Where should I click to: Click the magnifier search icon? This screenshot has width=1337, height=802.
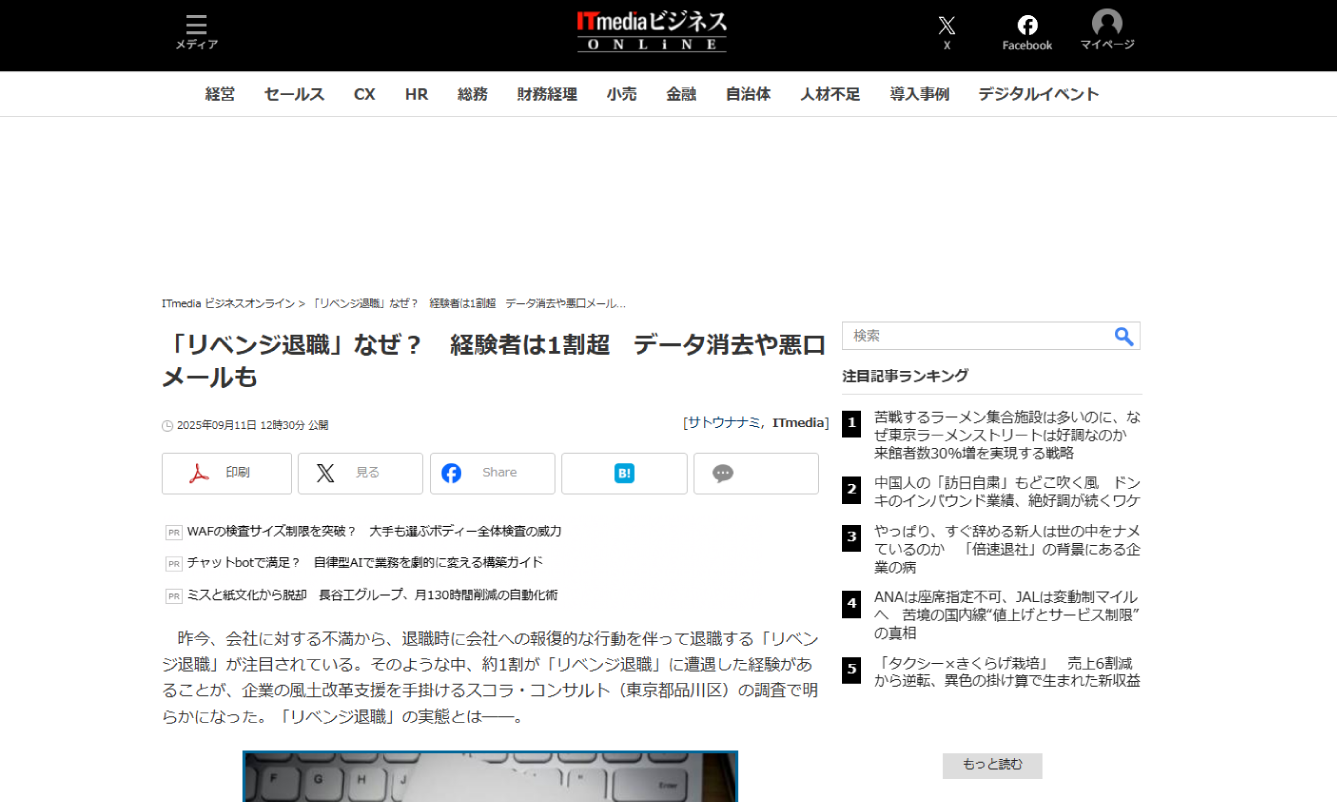click(x=1124, y=336)
